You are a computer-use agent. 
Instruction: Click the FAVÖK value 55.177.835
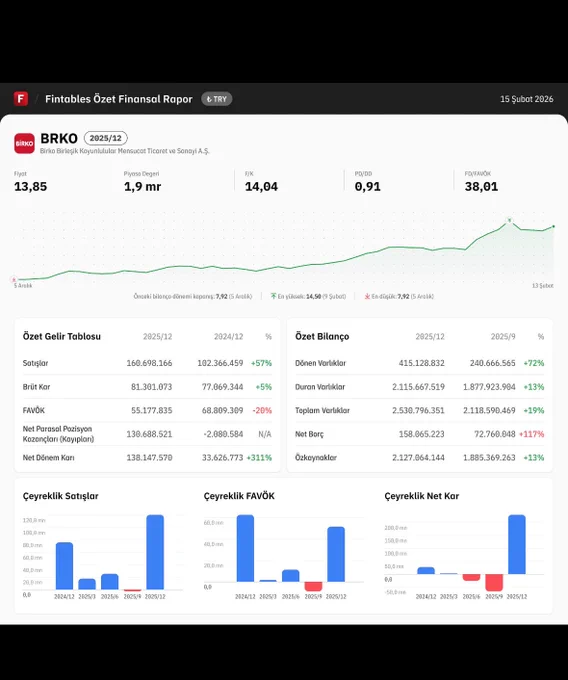[x=152, y=410]
